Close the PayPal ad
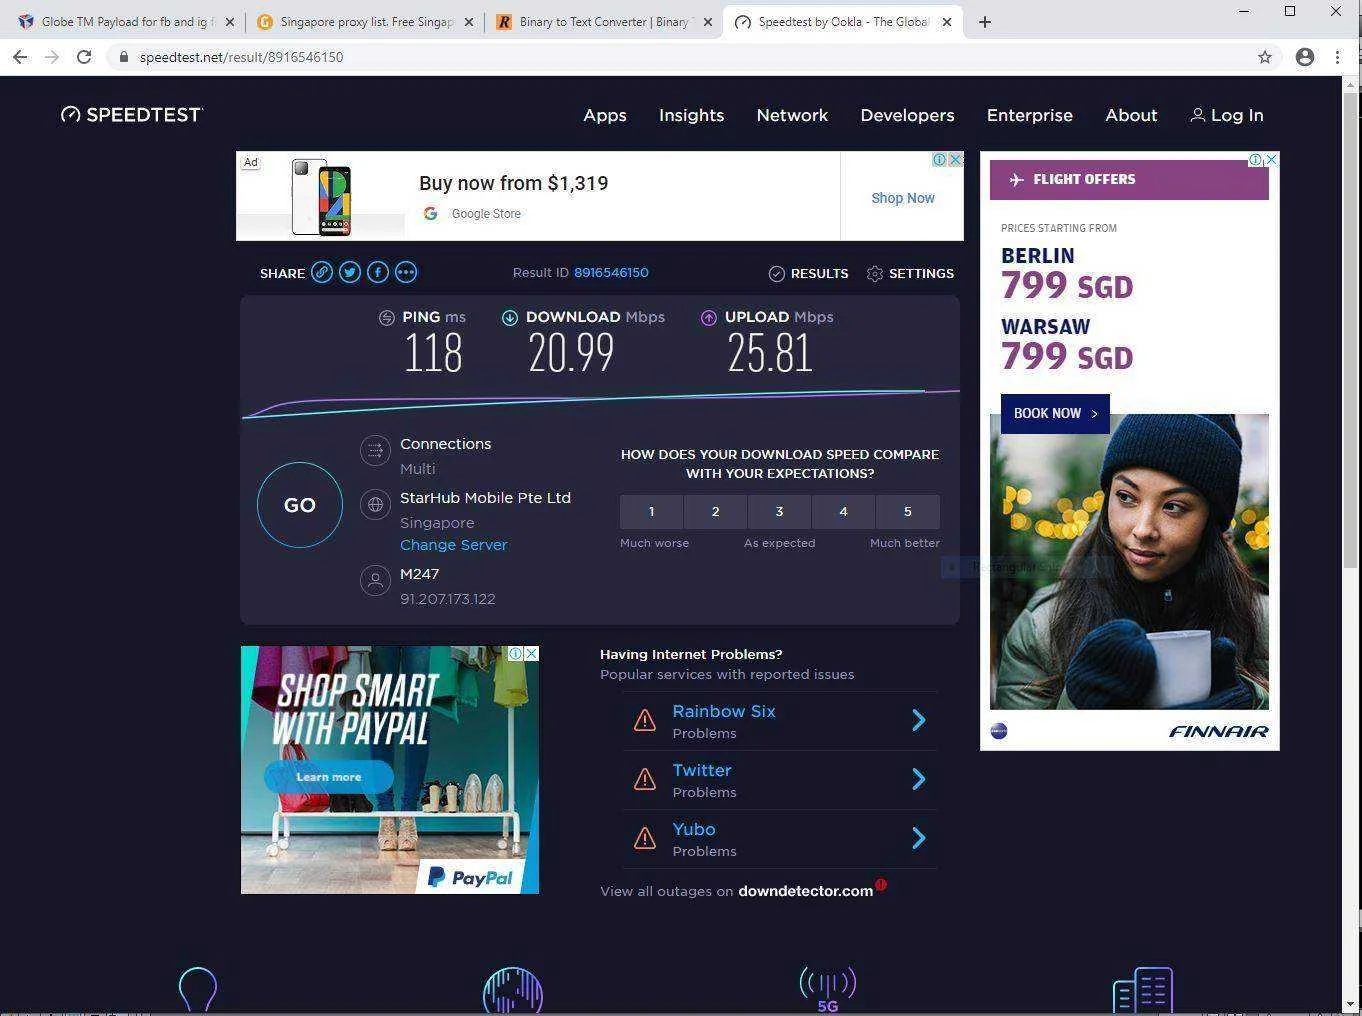 click(531, 653)
